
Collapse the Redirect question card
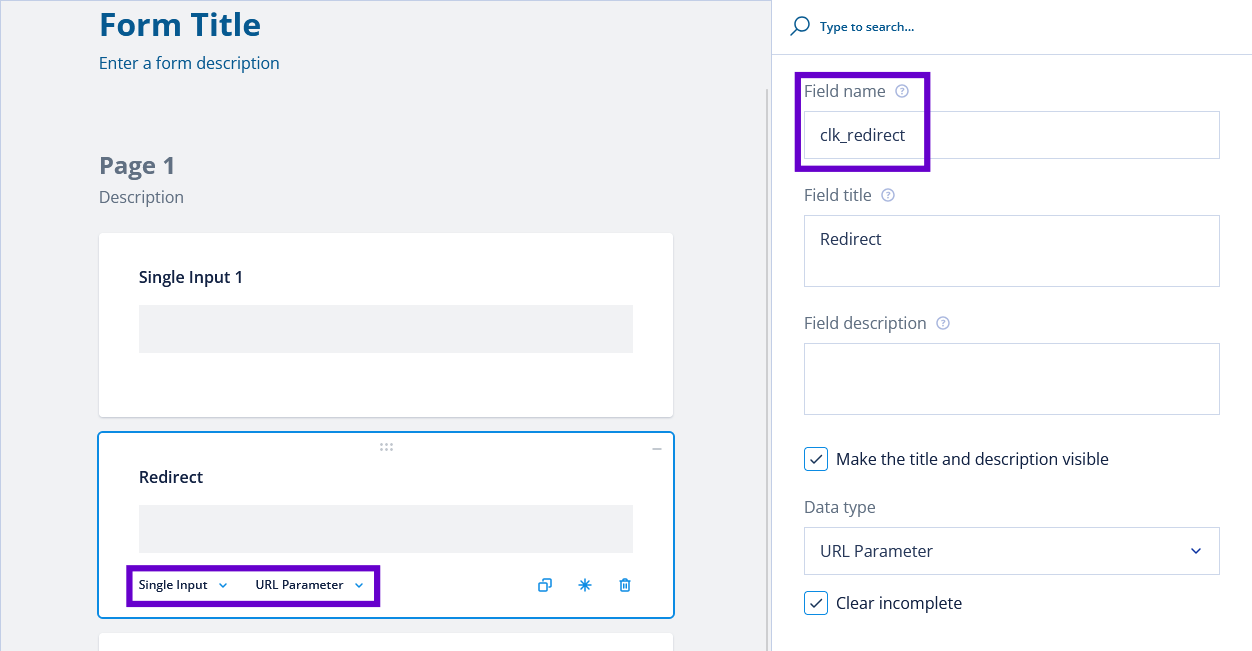click(657, 450)
